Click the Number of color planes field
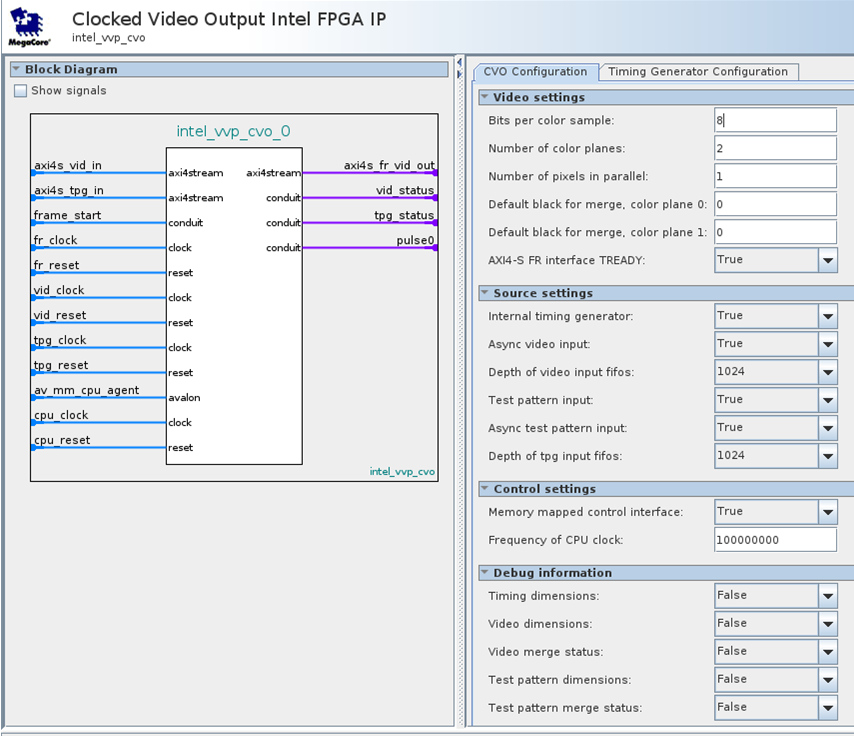Image resolution: width=854 pixels, height=736 pixels. point(775,148)
